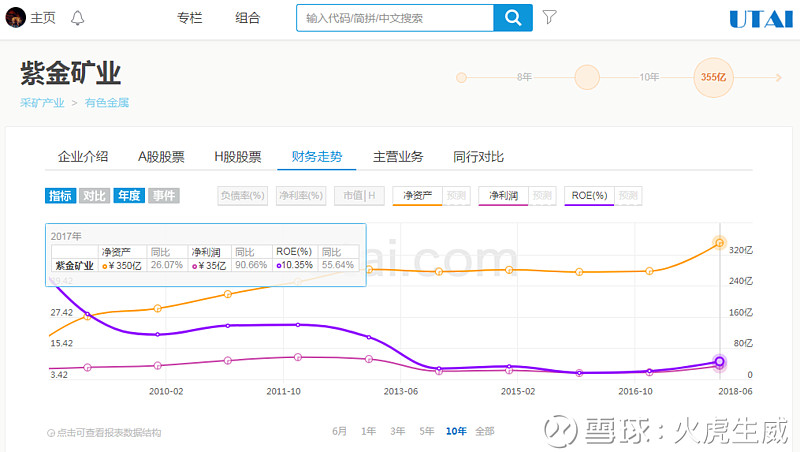The image size is (800, 452).
Task: Click the ¥35亿 net profit tooltip value
Action: pyautogui.click(x=212, y=265)
